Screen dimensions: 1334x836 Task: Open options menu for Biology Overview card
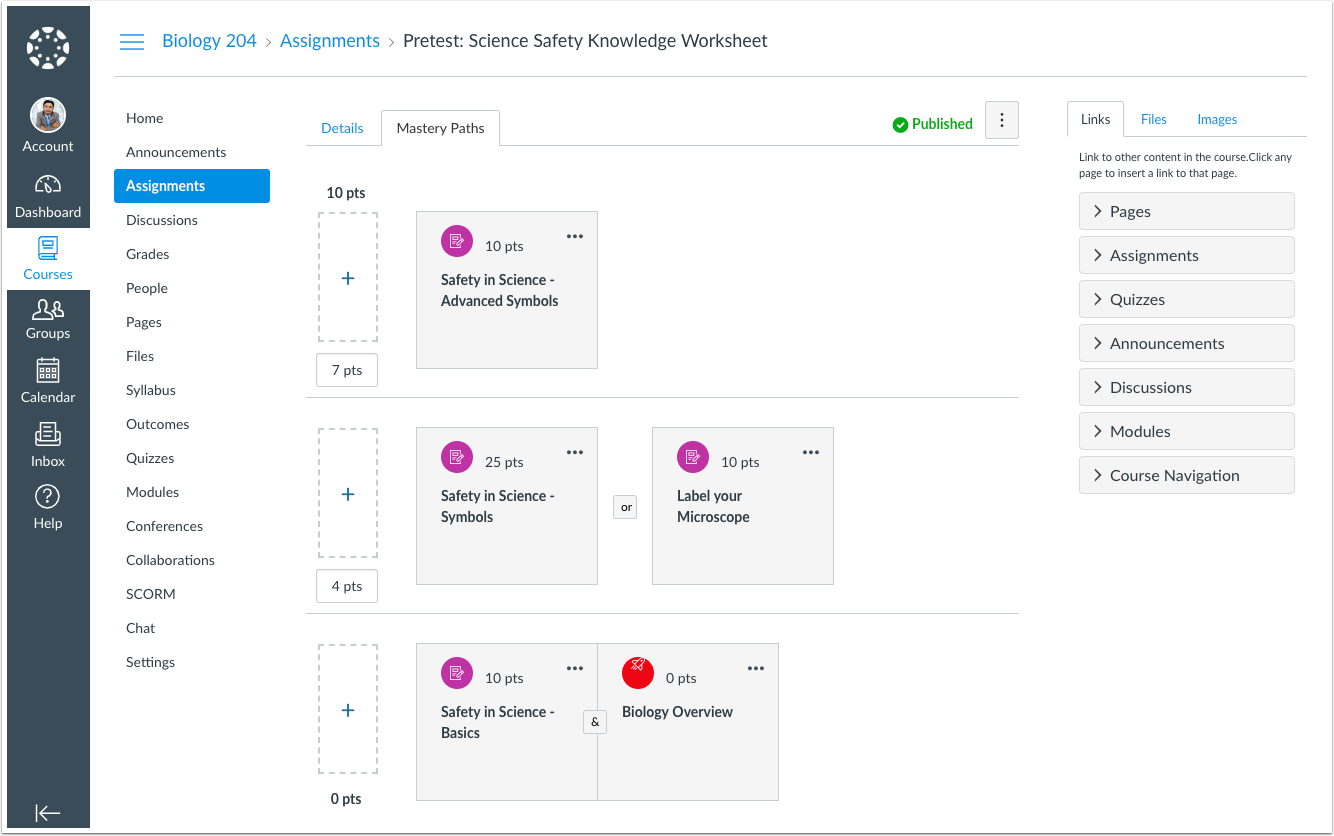point(756,668)
